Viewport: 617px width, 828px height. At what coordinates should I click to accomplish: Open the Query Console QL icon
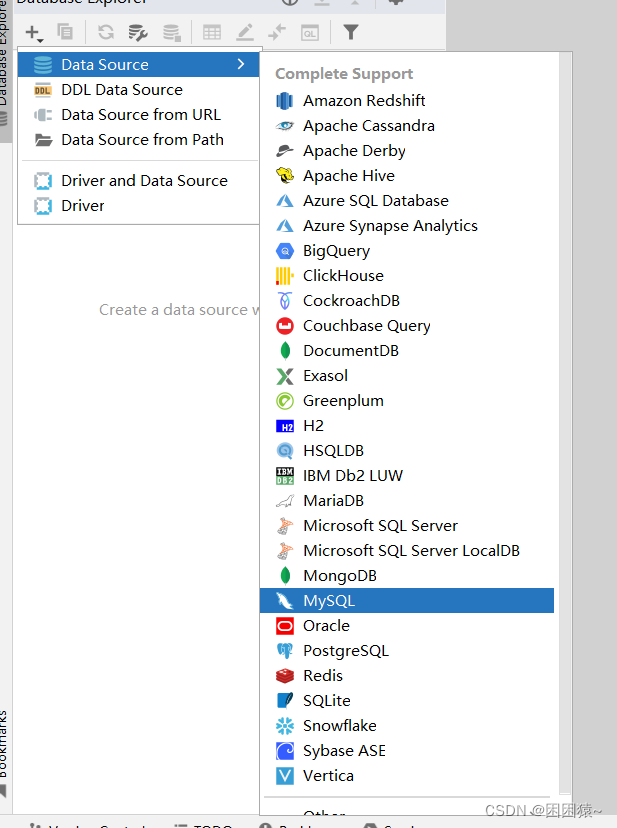pos(310,33)
